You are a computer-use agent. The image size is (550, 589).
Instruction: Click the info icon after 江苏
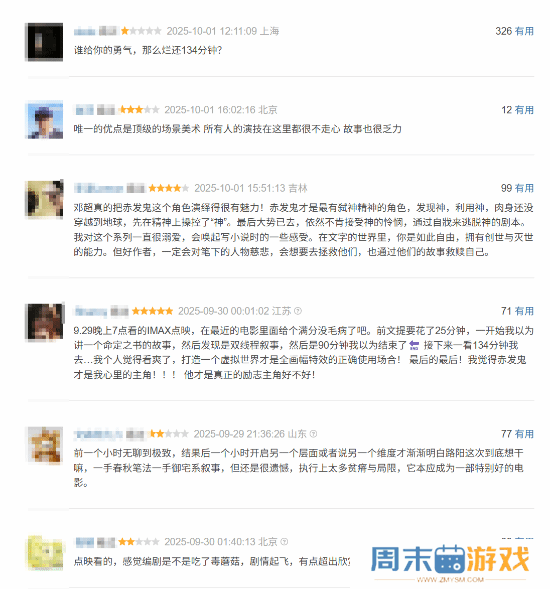[x=298, y=311]
